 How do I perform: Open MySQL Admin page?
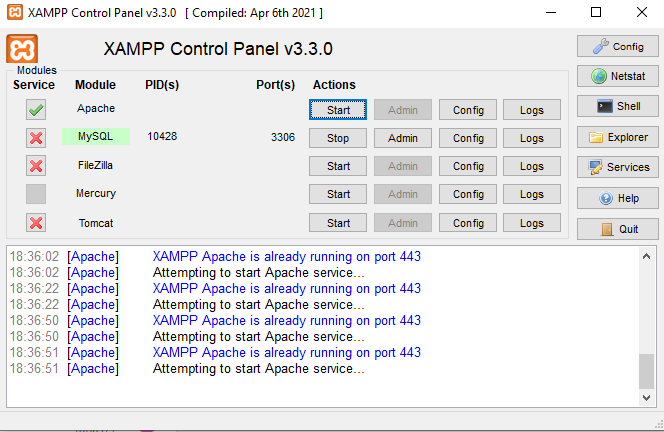[402, 138]
